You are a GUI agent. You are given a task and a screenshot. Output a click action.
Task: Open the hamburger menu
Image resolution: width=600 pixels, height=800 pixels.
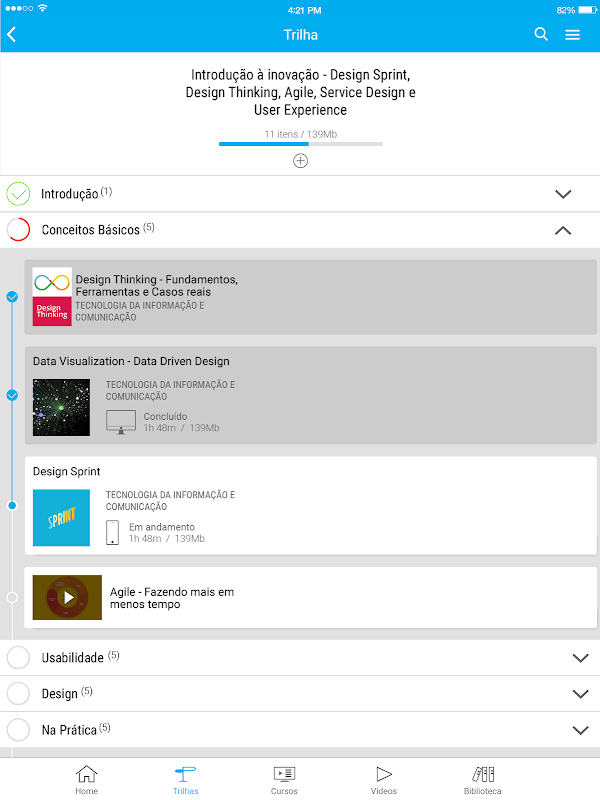573,35
